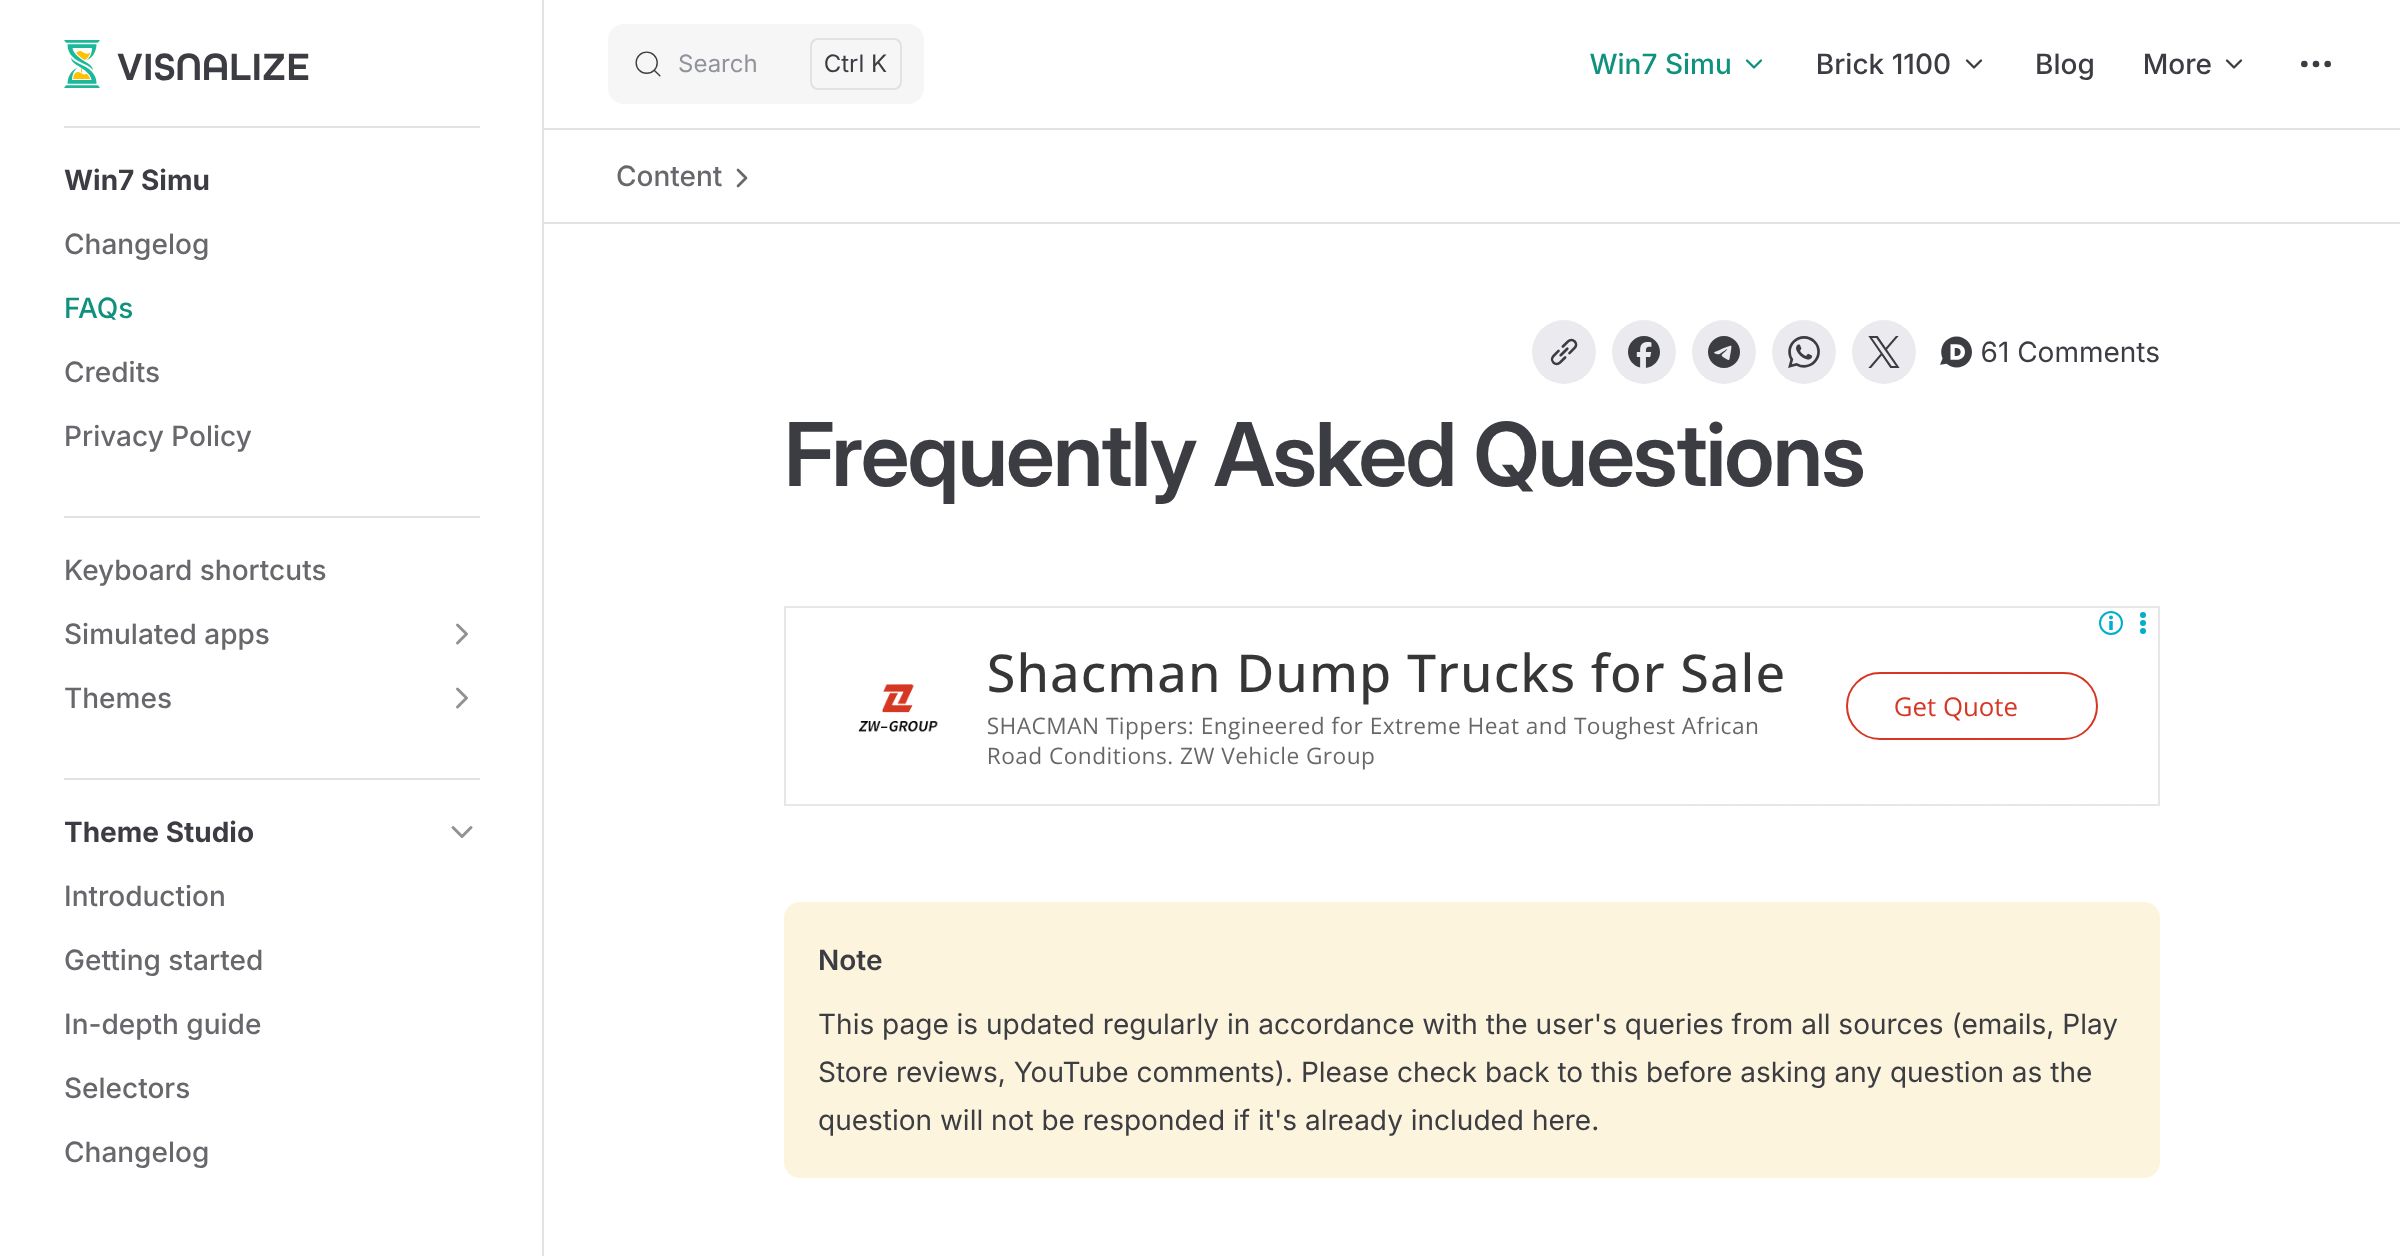Open the Credits page
The image size is (2400, 1256).
[x=112, y=372]
